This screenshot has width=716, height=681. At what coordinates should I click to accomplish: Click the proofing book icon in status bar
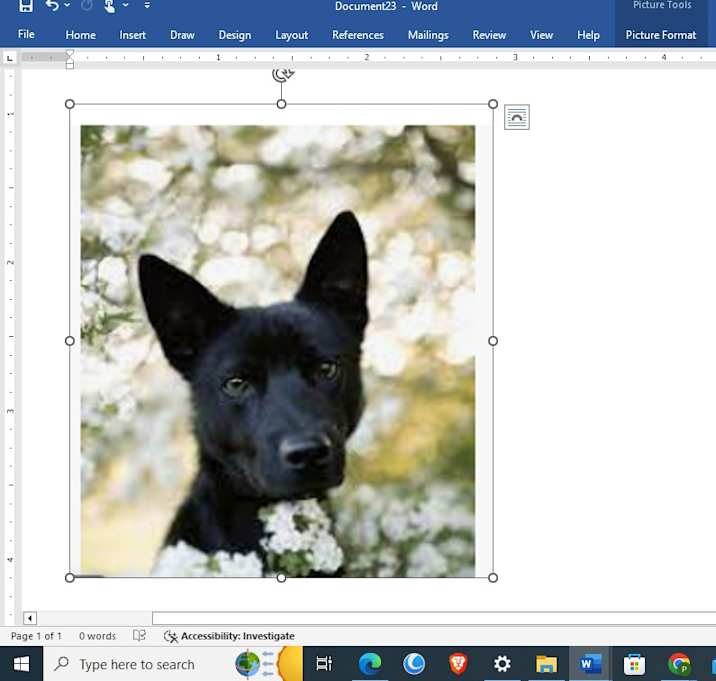(139, 636)
